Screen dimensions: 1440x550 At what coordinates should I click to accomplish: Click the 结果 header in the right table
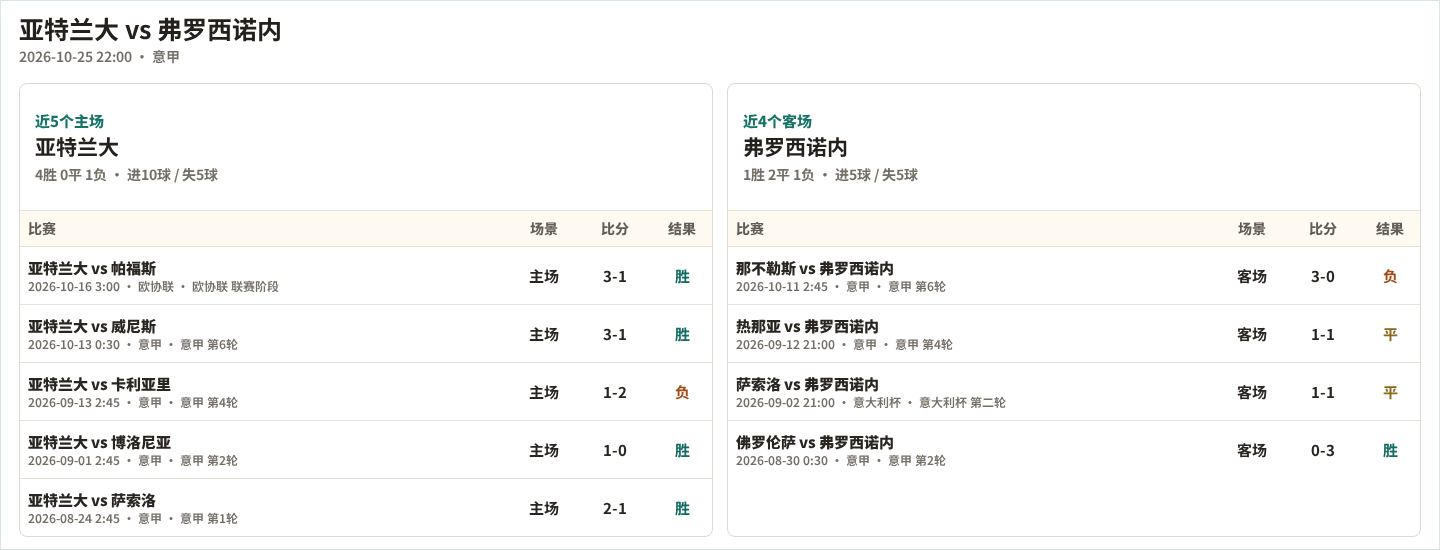click(x=1390, y=229)
